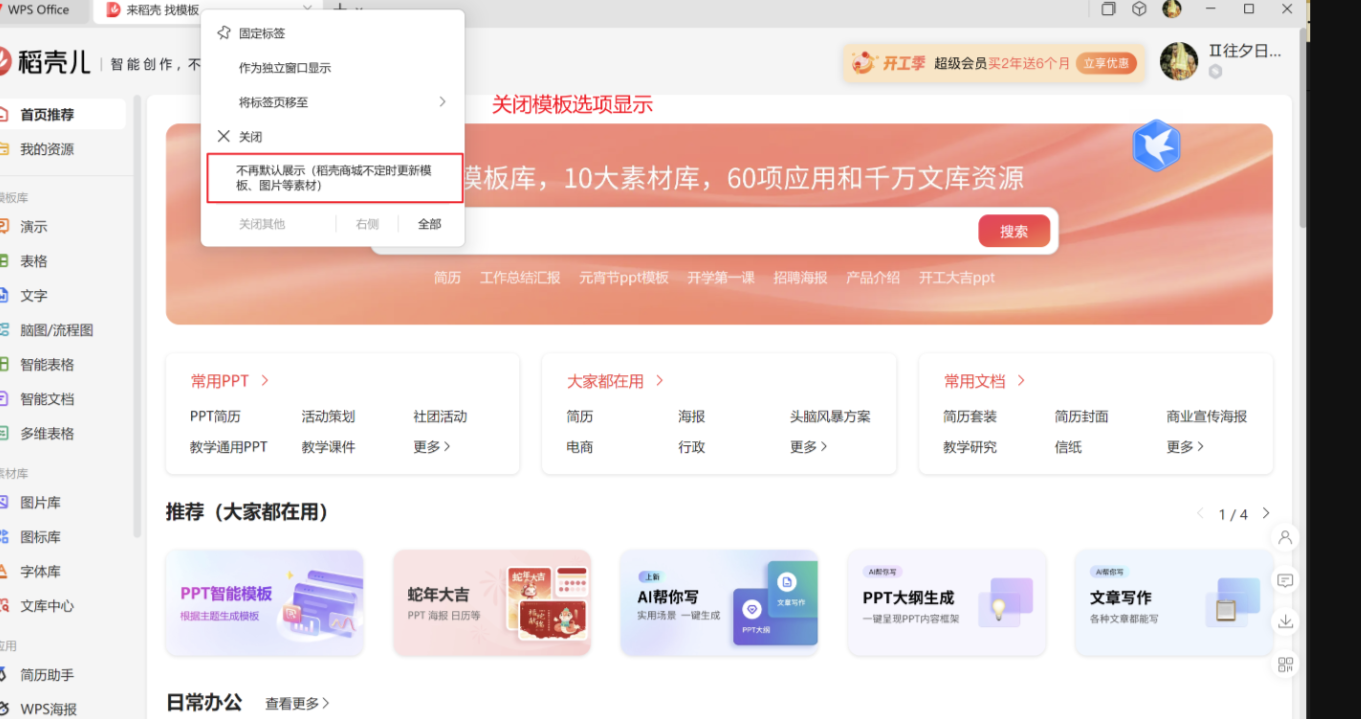Click 查看更多 link beside 日常办公
This screenshot has height=719, width=1361.
(x=297, y=704)
